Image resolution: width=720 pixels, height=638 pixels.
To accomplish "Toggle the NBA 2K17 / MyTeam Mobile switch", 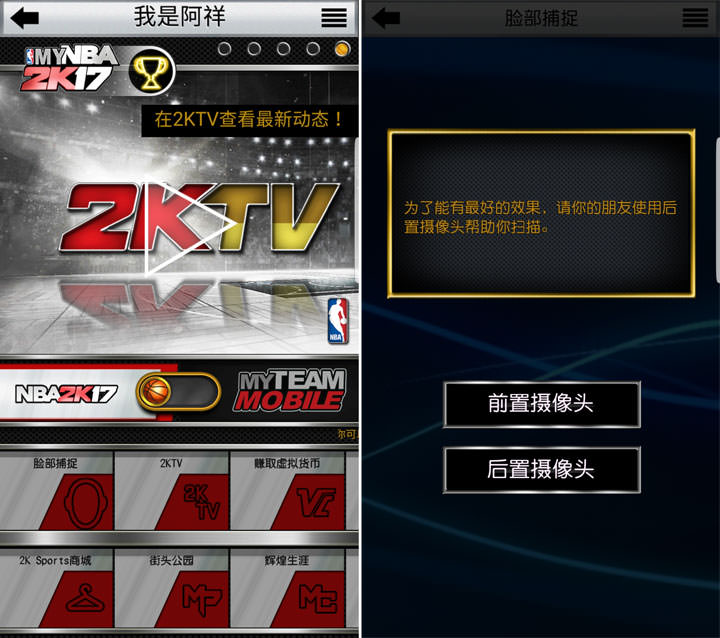I will click(x=178, y=392).
